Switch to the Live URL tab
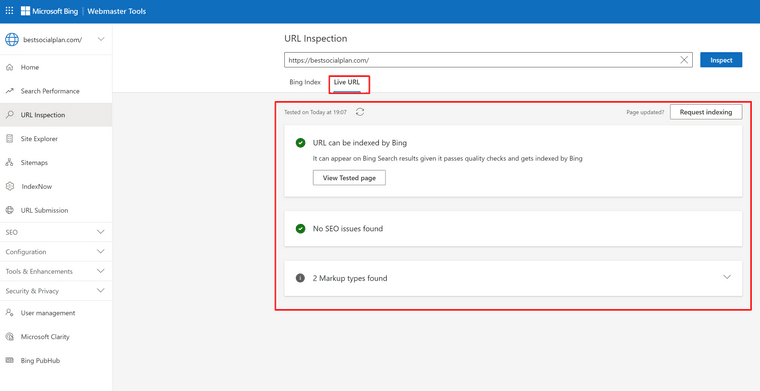This screenshot has width=760, height=391. 347,82
